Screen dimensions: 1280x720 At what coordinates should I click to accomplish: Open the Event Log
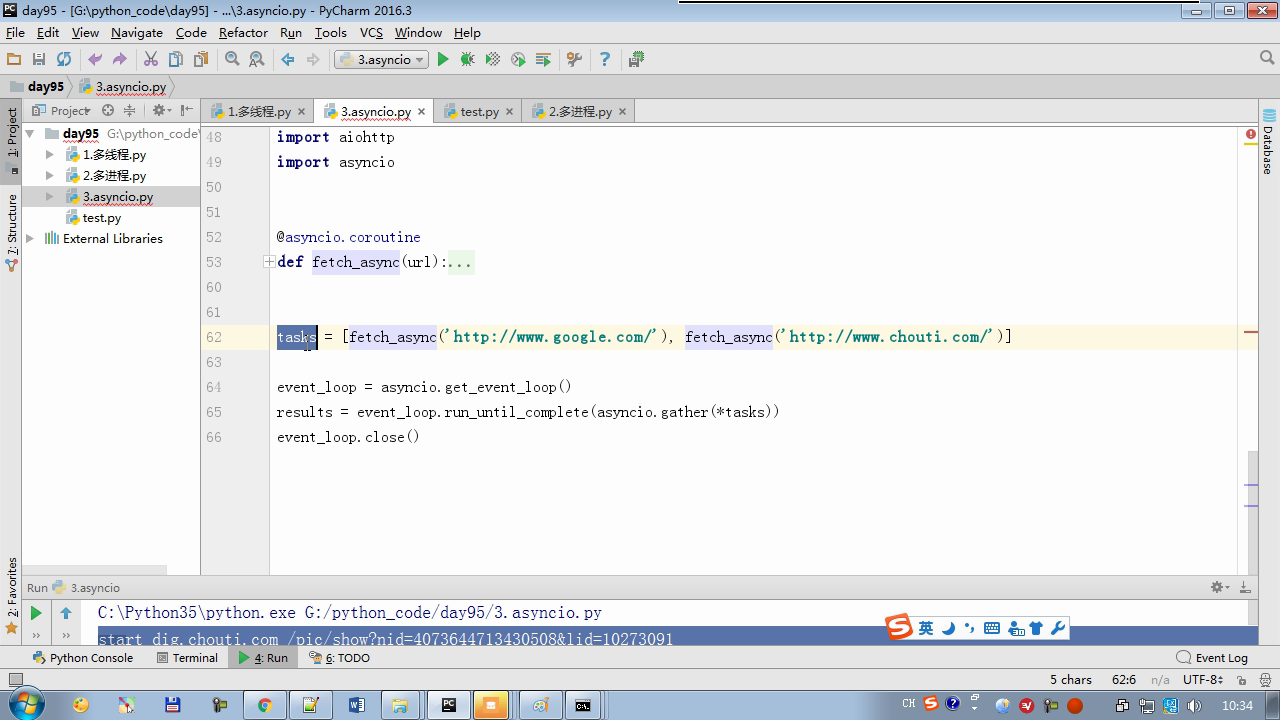[1212, 658]
